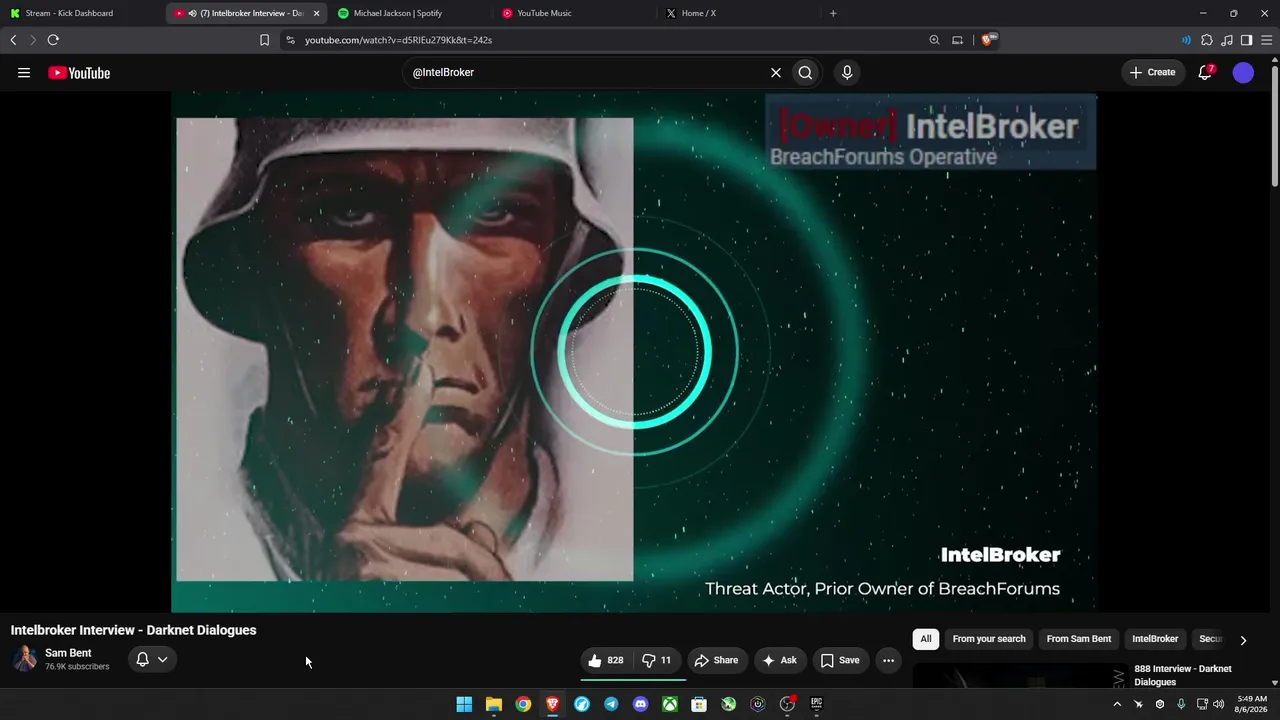This screenshot has height=720, width=1280.
Task: Go forward in browser history
Action: [32, 40]
